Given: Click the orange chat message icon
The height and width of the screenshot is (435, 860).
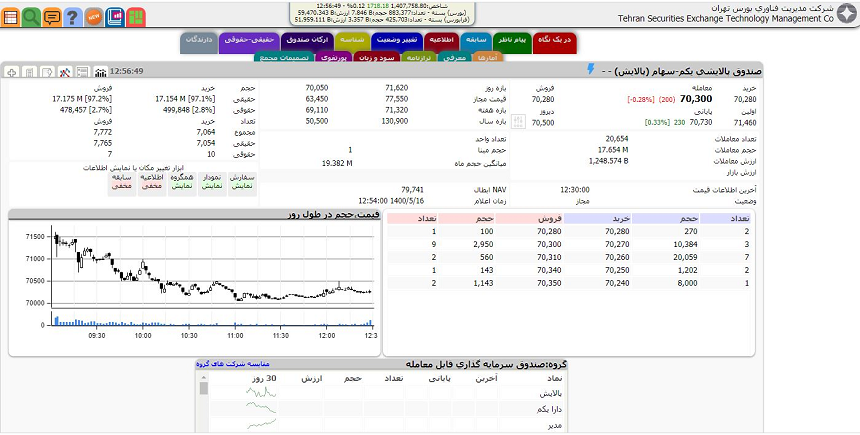Looking at the screenshot, I should coord(52,17).
